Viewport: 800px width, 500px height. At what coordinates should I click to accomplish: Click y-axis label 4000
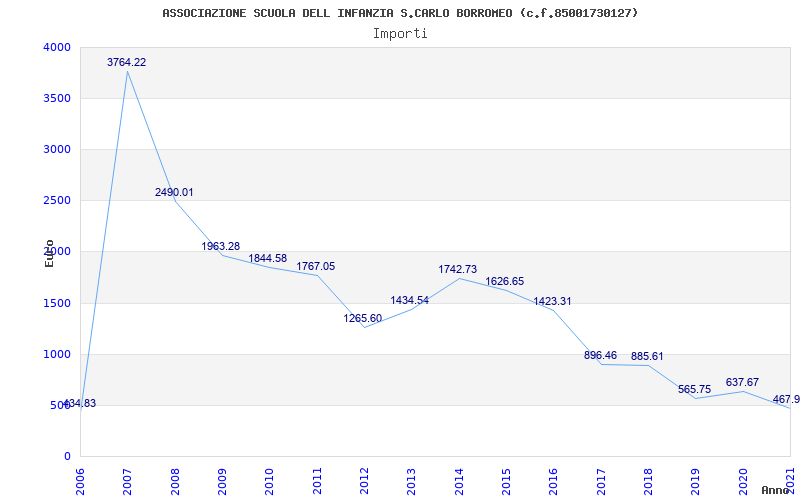click(57, 47)
